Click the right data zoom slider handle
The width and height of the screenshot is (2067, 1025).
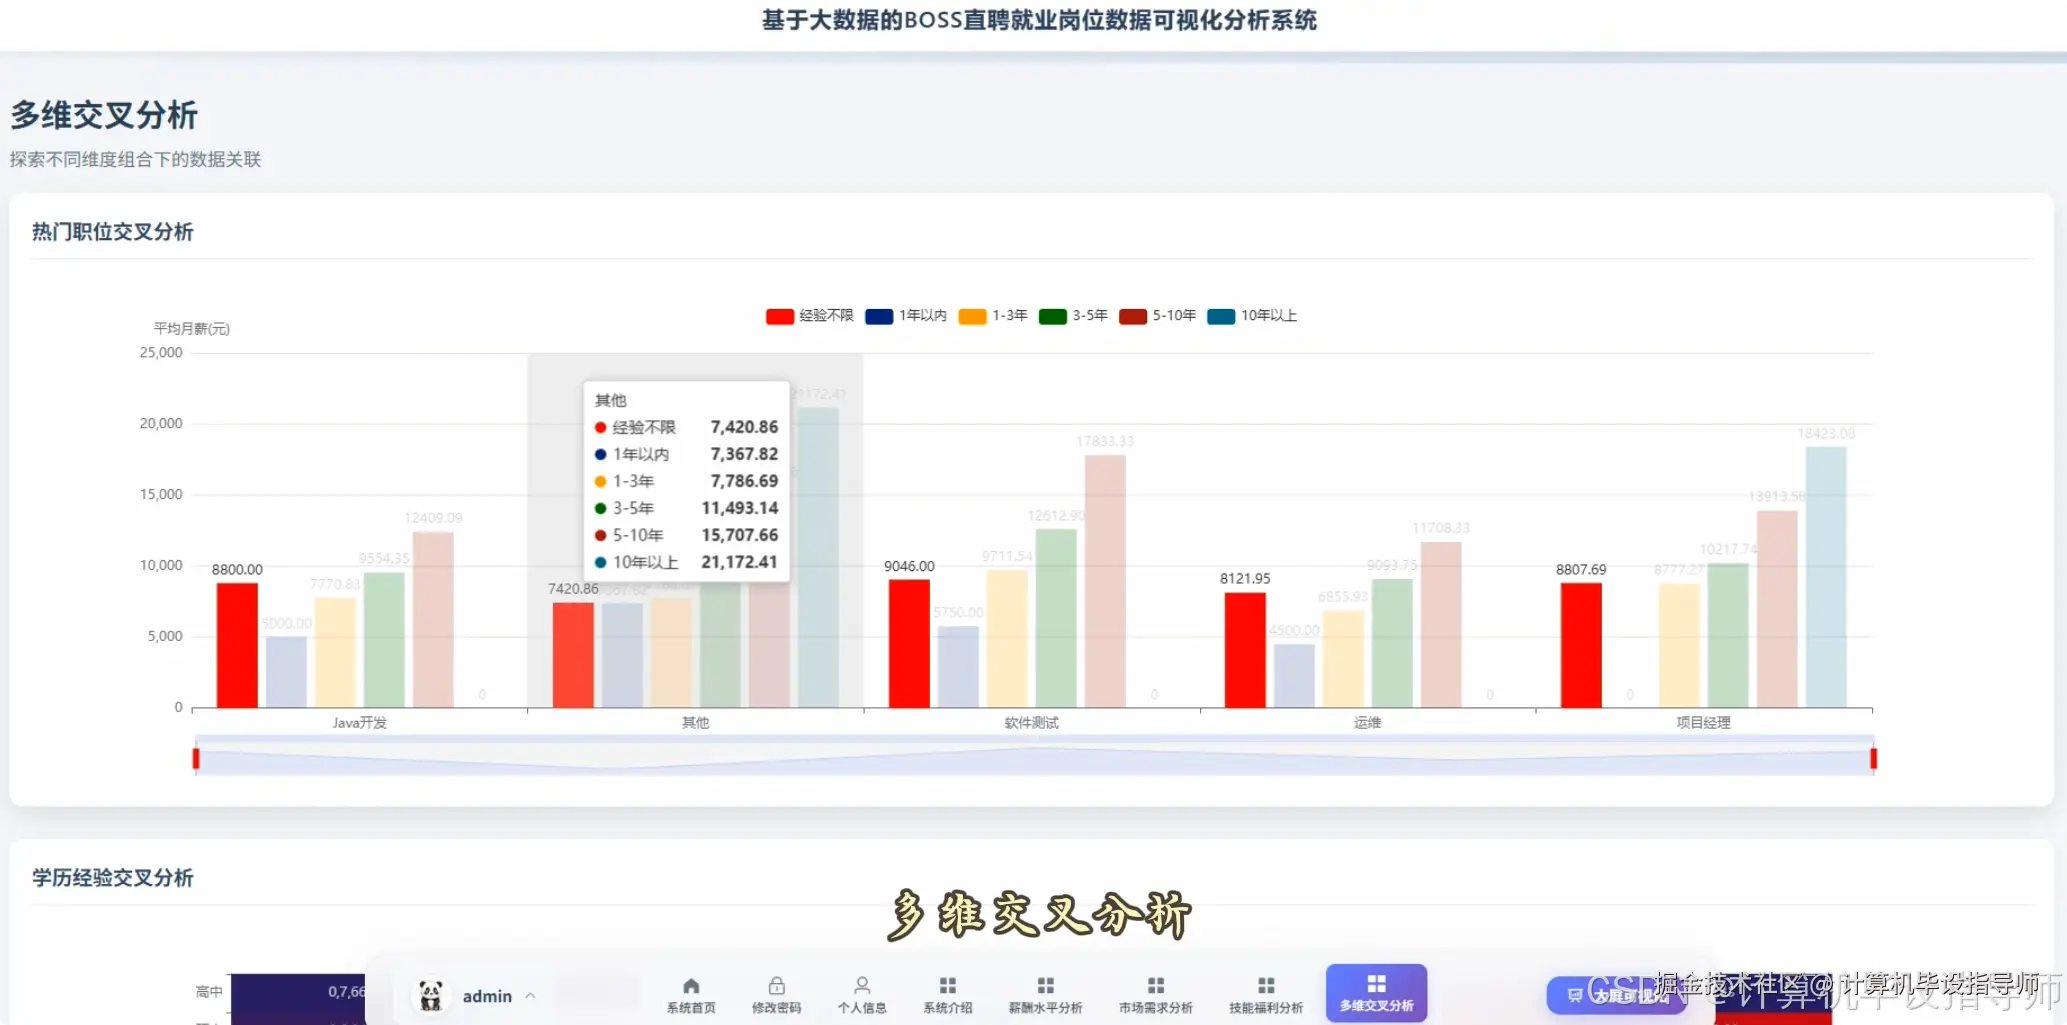(x=1873, y=758)
